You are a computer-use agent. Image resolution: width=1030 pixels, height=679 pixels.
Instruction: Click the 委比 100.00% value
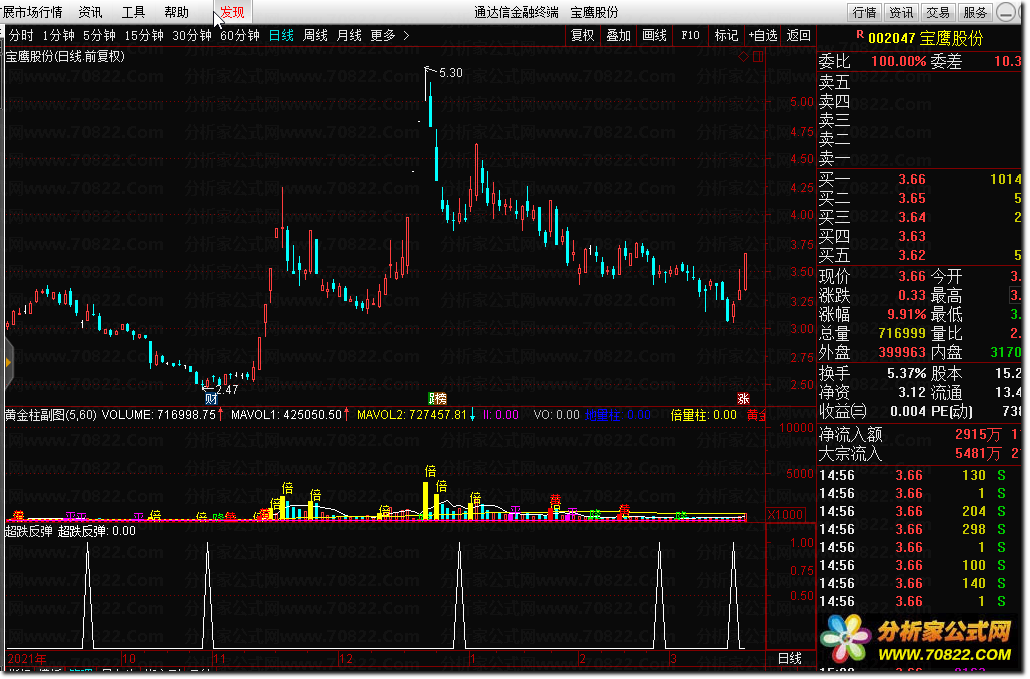point(899,62)
